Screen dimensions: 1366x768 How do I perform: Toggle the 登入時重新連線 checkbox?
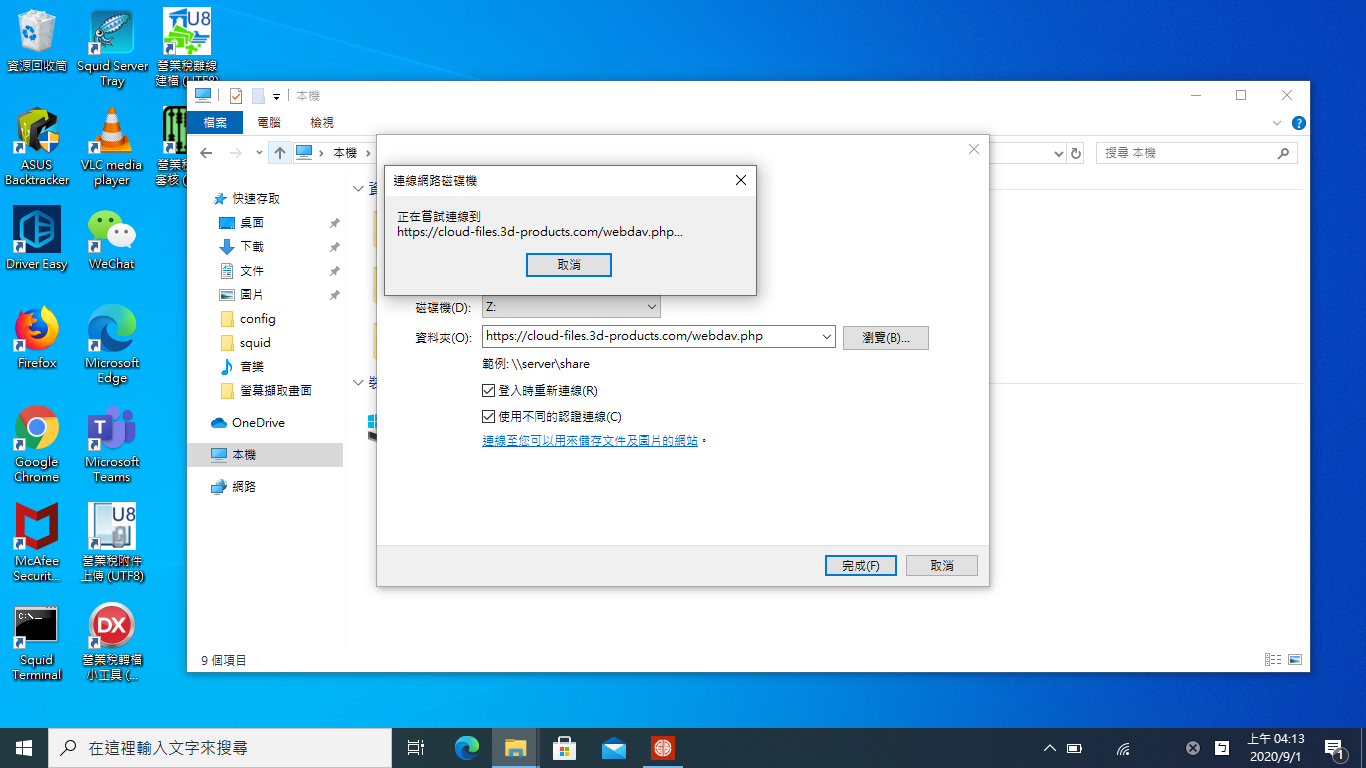tap(489, 391)
